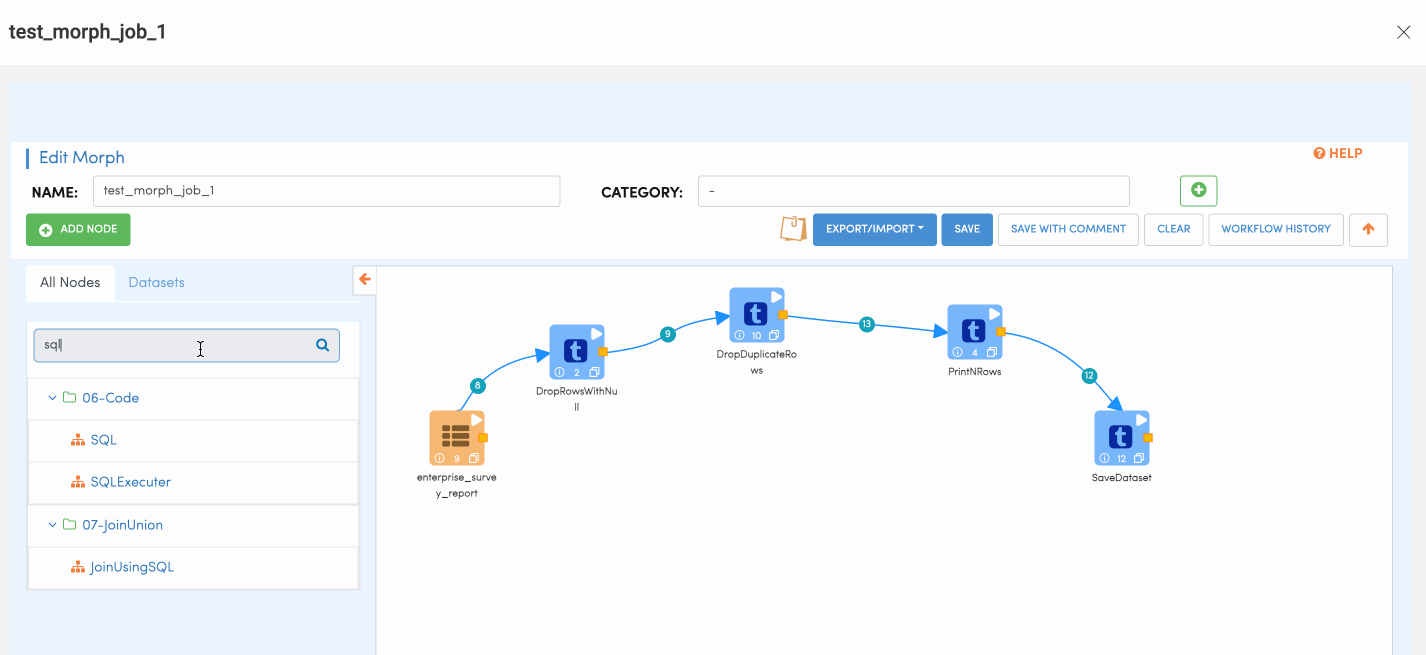
Task: Select the table dataset icon of enterprise_survey_report
Action: [455, 436]
